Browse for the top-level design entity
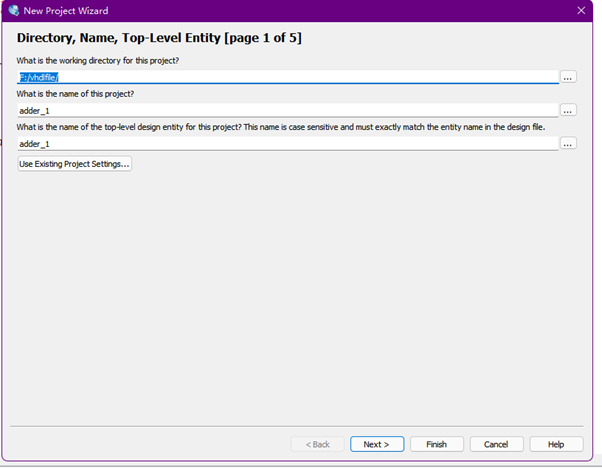Screen dimensions: 602x468 tap(568, 144)
